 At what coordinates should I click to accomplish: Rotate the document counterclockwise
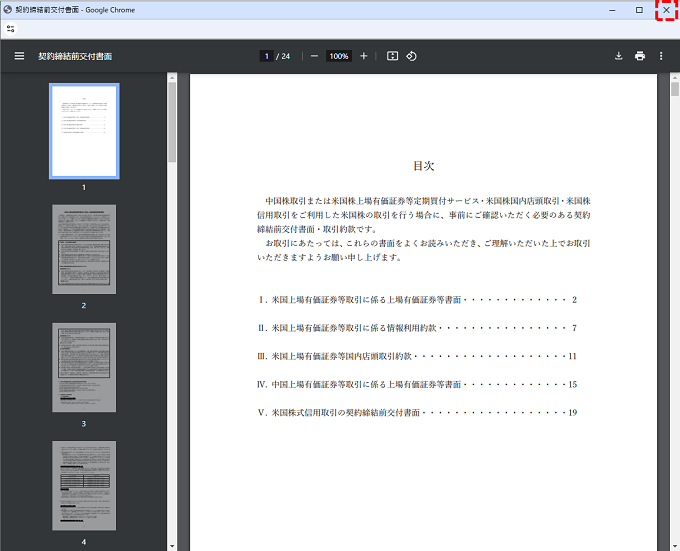tap(412, 56)
